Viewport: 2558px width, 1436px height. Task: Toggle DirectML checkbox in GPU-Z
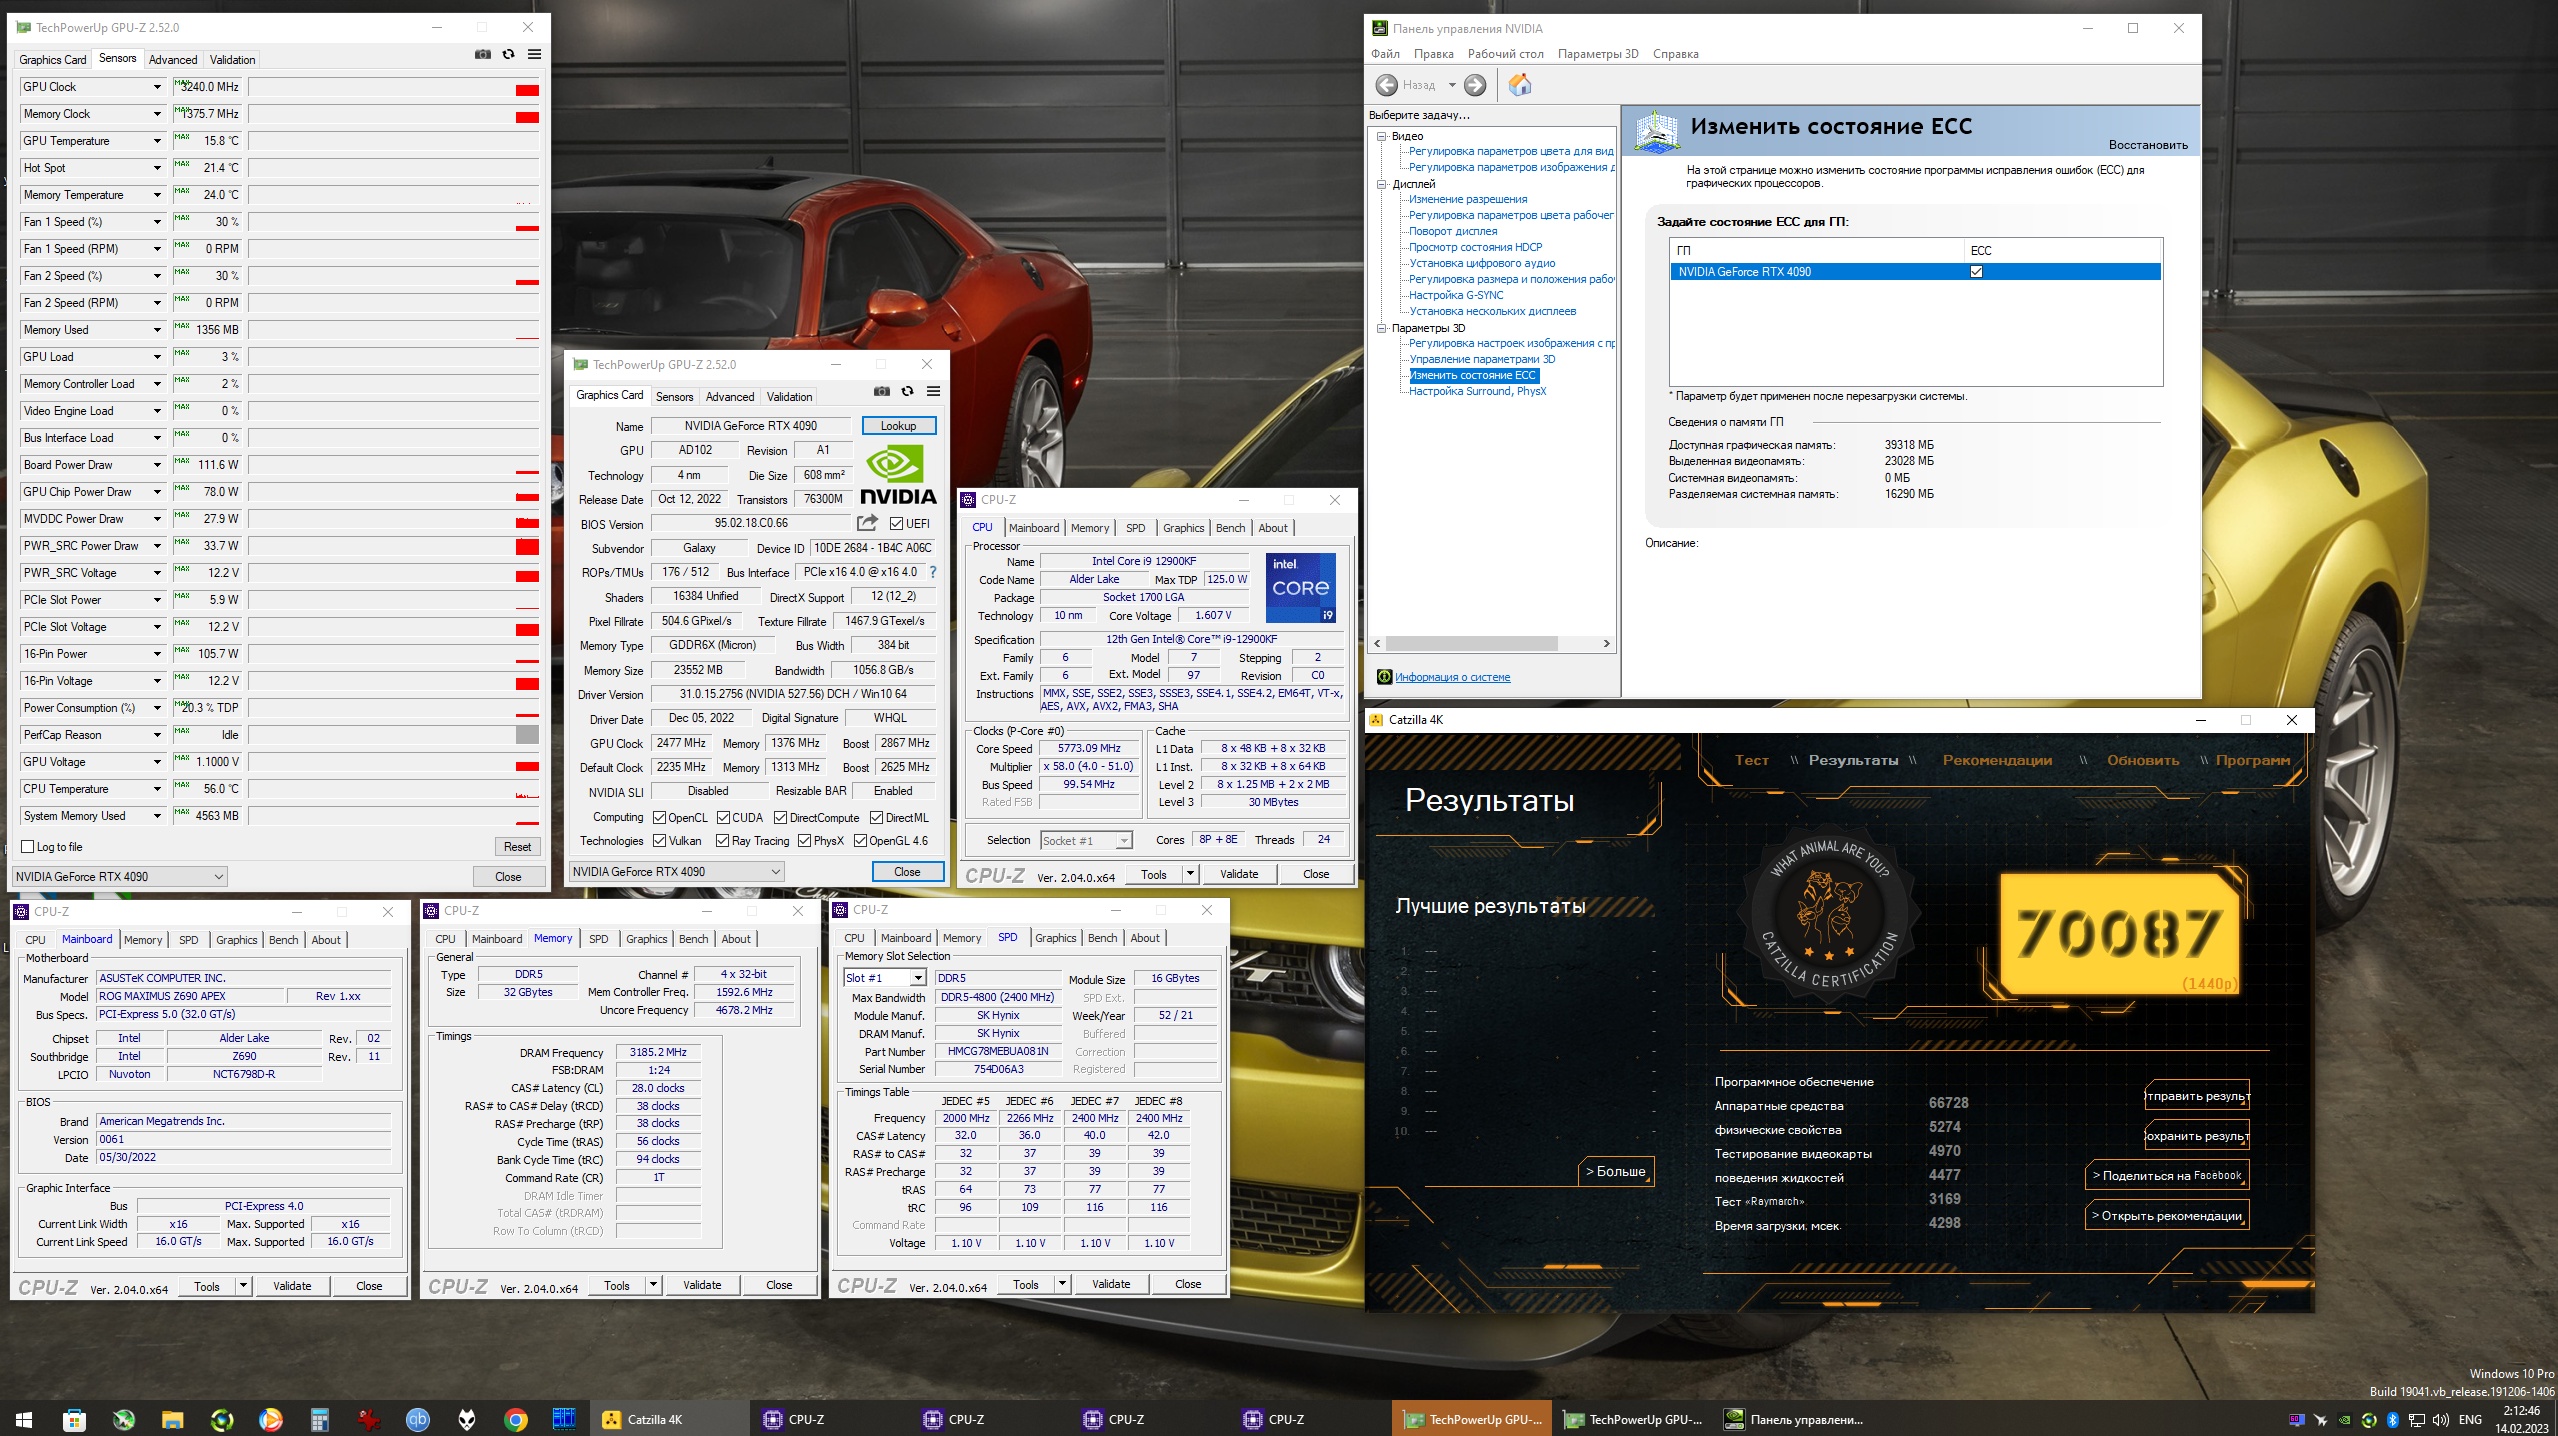point(877,818)
